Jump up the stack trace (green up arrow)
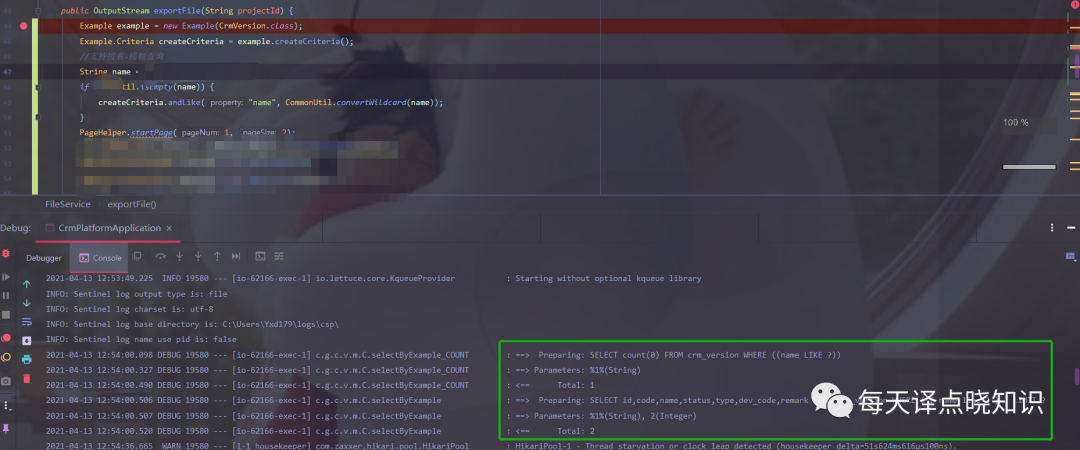The image size is (1080, 450). coord(27,284)
